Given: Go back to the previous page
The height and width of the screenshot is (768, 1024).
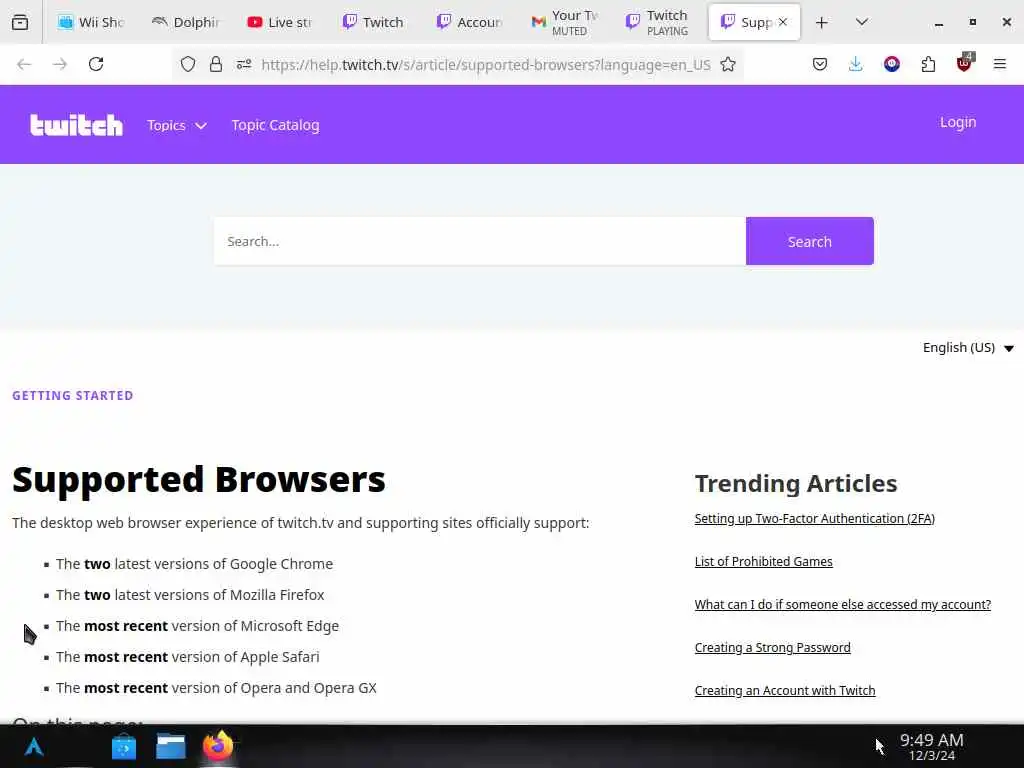Looking at the screenshot, I should pos(24,64).
